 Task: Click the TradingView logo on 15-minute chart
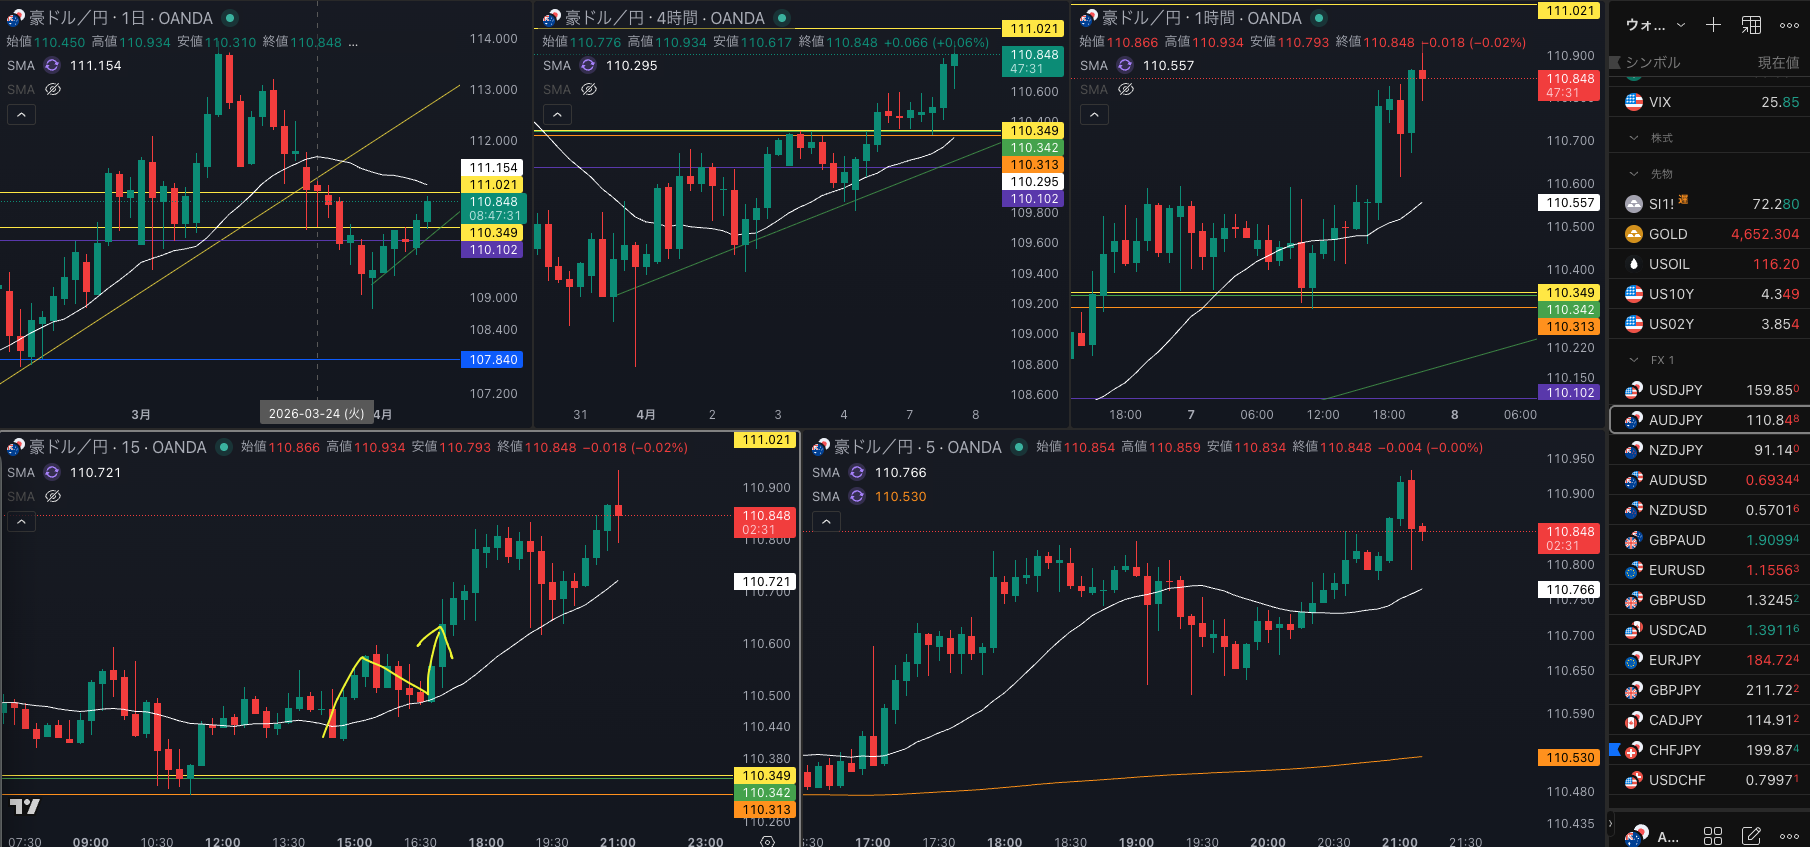25,806
